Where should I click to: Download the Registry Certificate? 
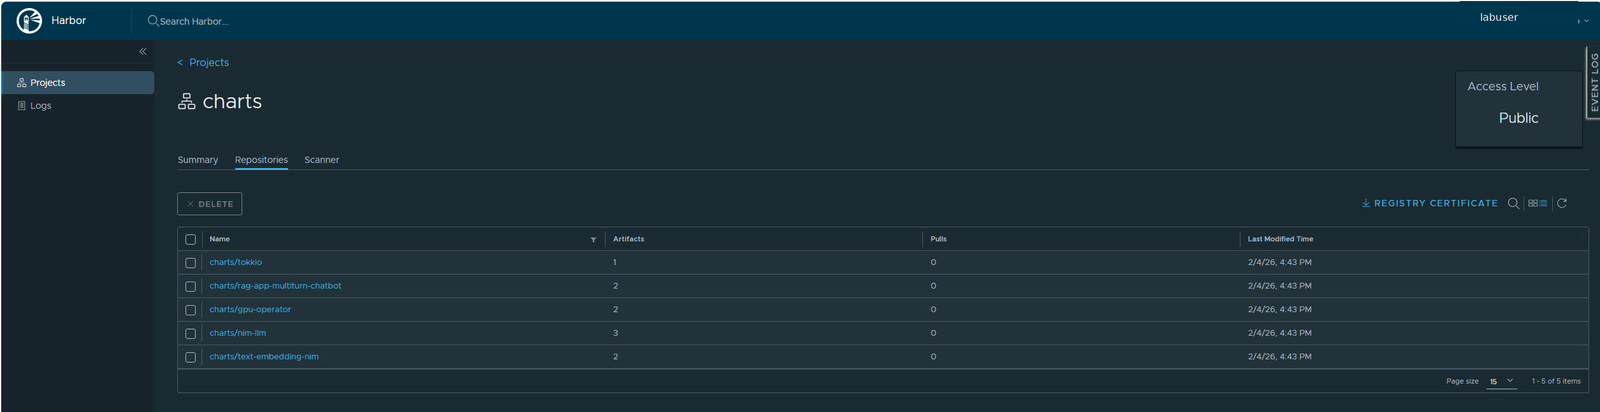(1430, 203)
